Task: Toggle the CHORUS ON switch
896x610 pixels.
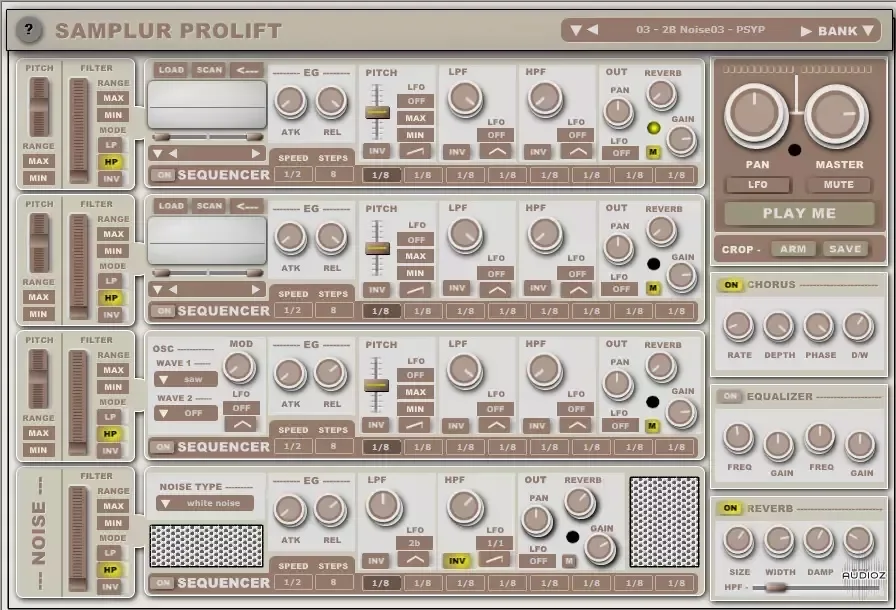Action: pos(731,285)
